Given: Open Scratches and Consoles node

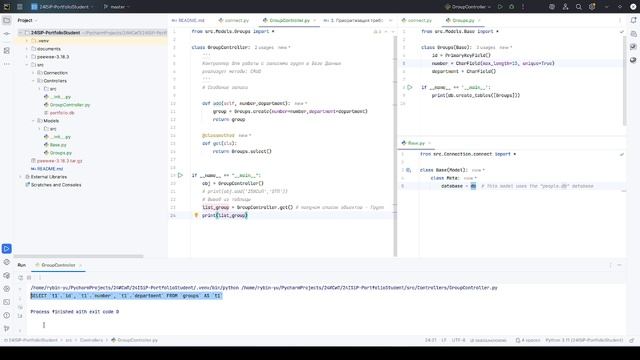Looking at the screenshot, I should [56, 185].
